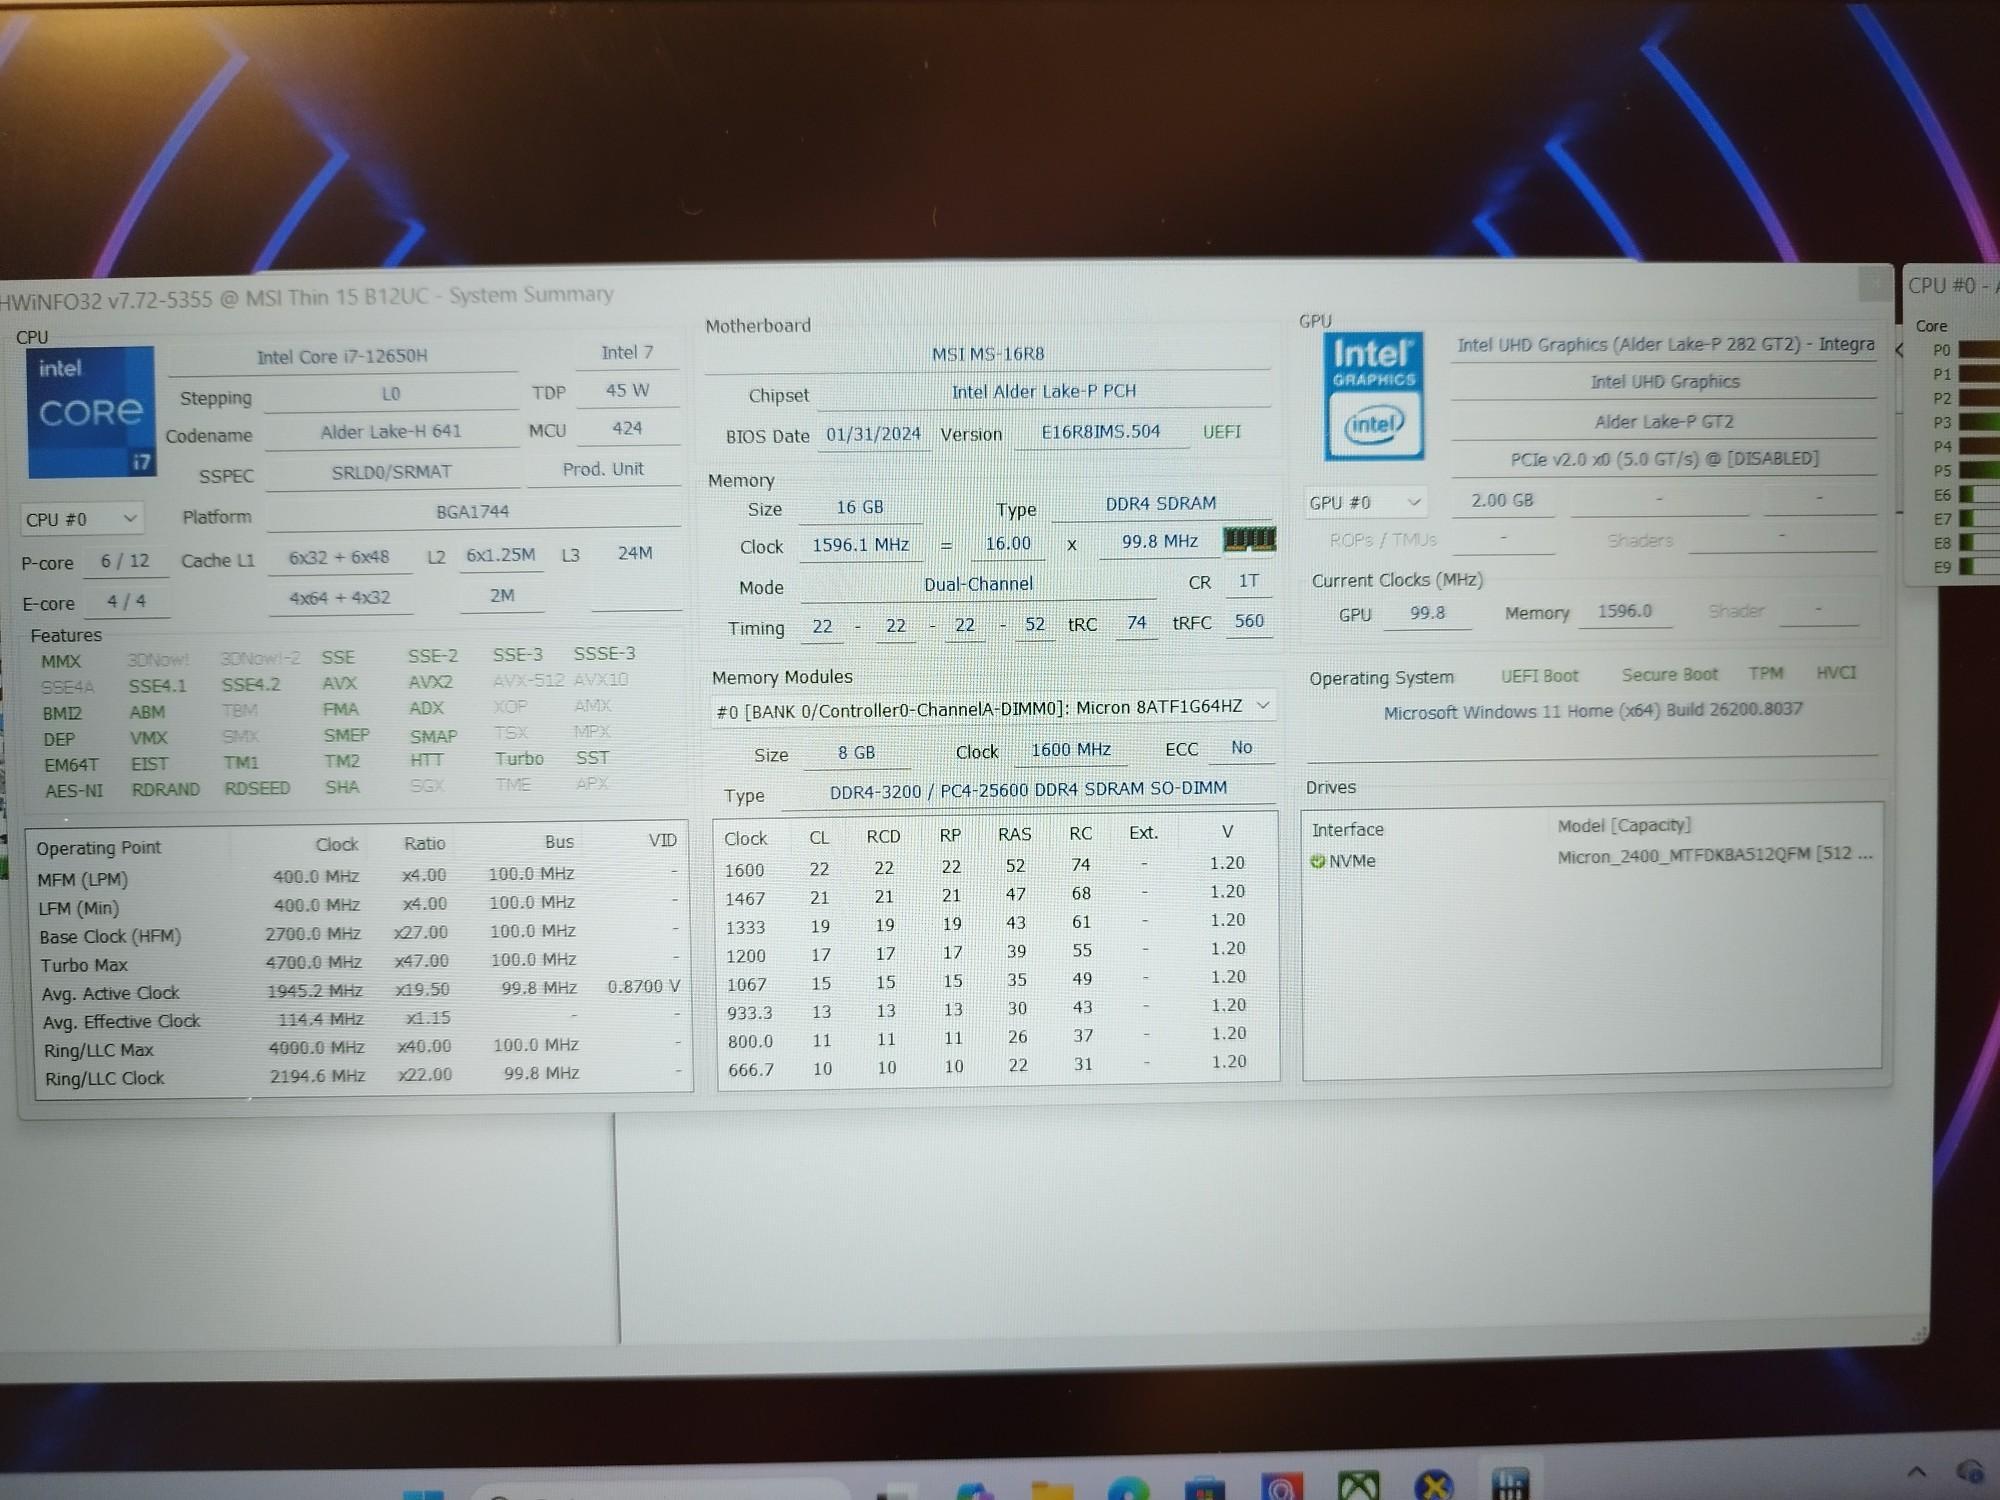Expand the memory module #0 BANK dropdown
Screen dimensions: 2000x1500
pos(1263,706)
